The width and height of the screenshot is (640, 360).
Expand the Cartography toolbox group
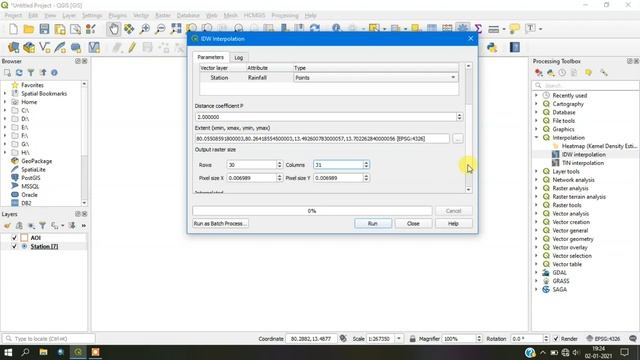click(x=536, y=104)
